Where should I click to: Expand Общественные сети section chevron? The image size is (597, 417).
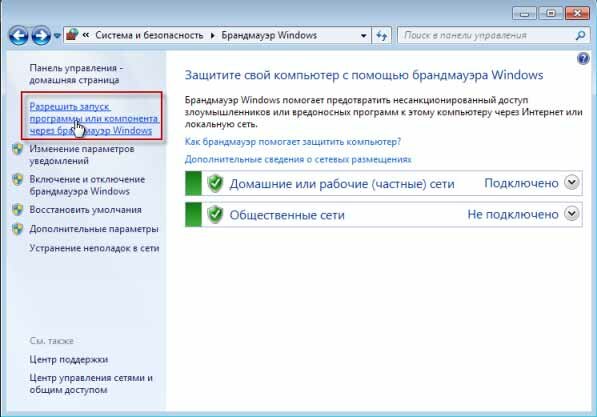pyautogui.click(x=571, y=213)
